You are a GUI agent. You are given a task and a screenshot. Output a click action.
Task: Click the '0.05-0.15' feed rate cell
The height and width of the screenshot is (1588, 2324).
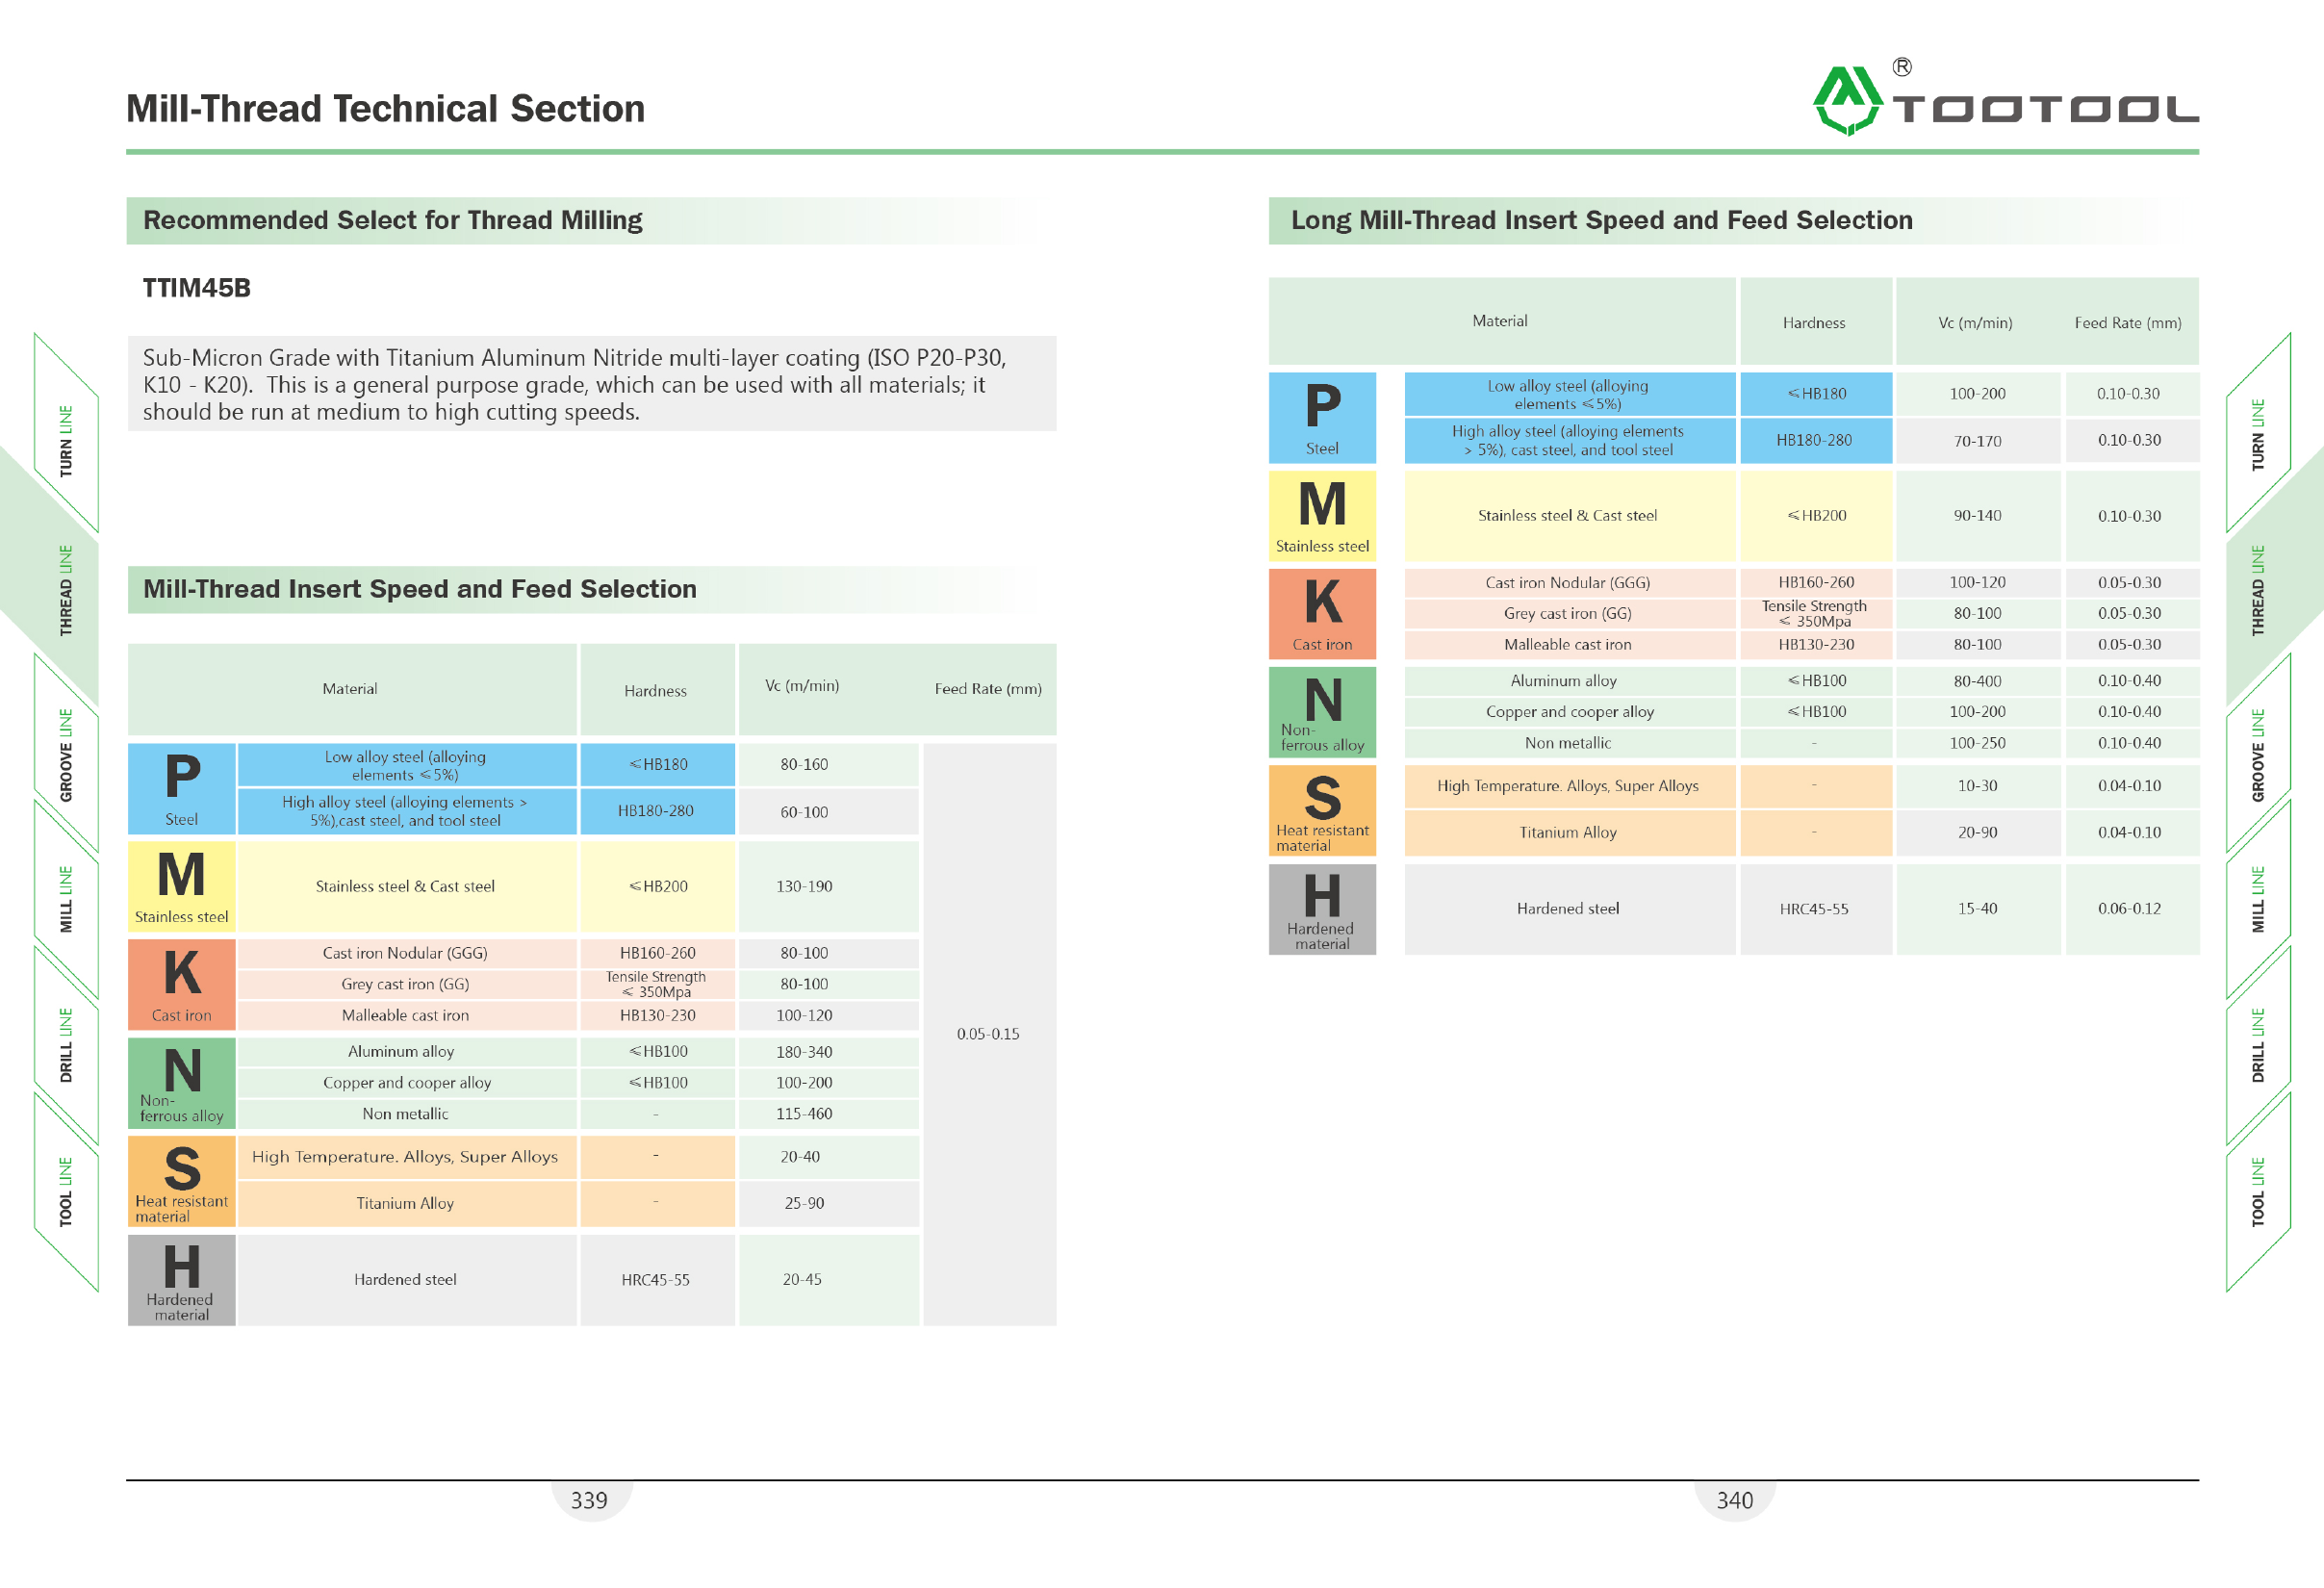(x=988, y=1034)
